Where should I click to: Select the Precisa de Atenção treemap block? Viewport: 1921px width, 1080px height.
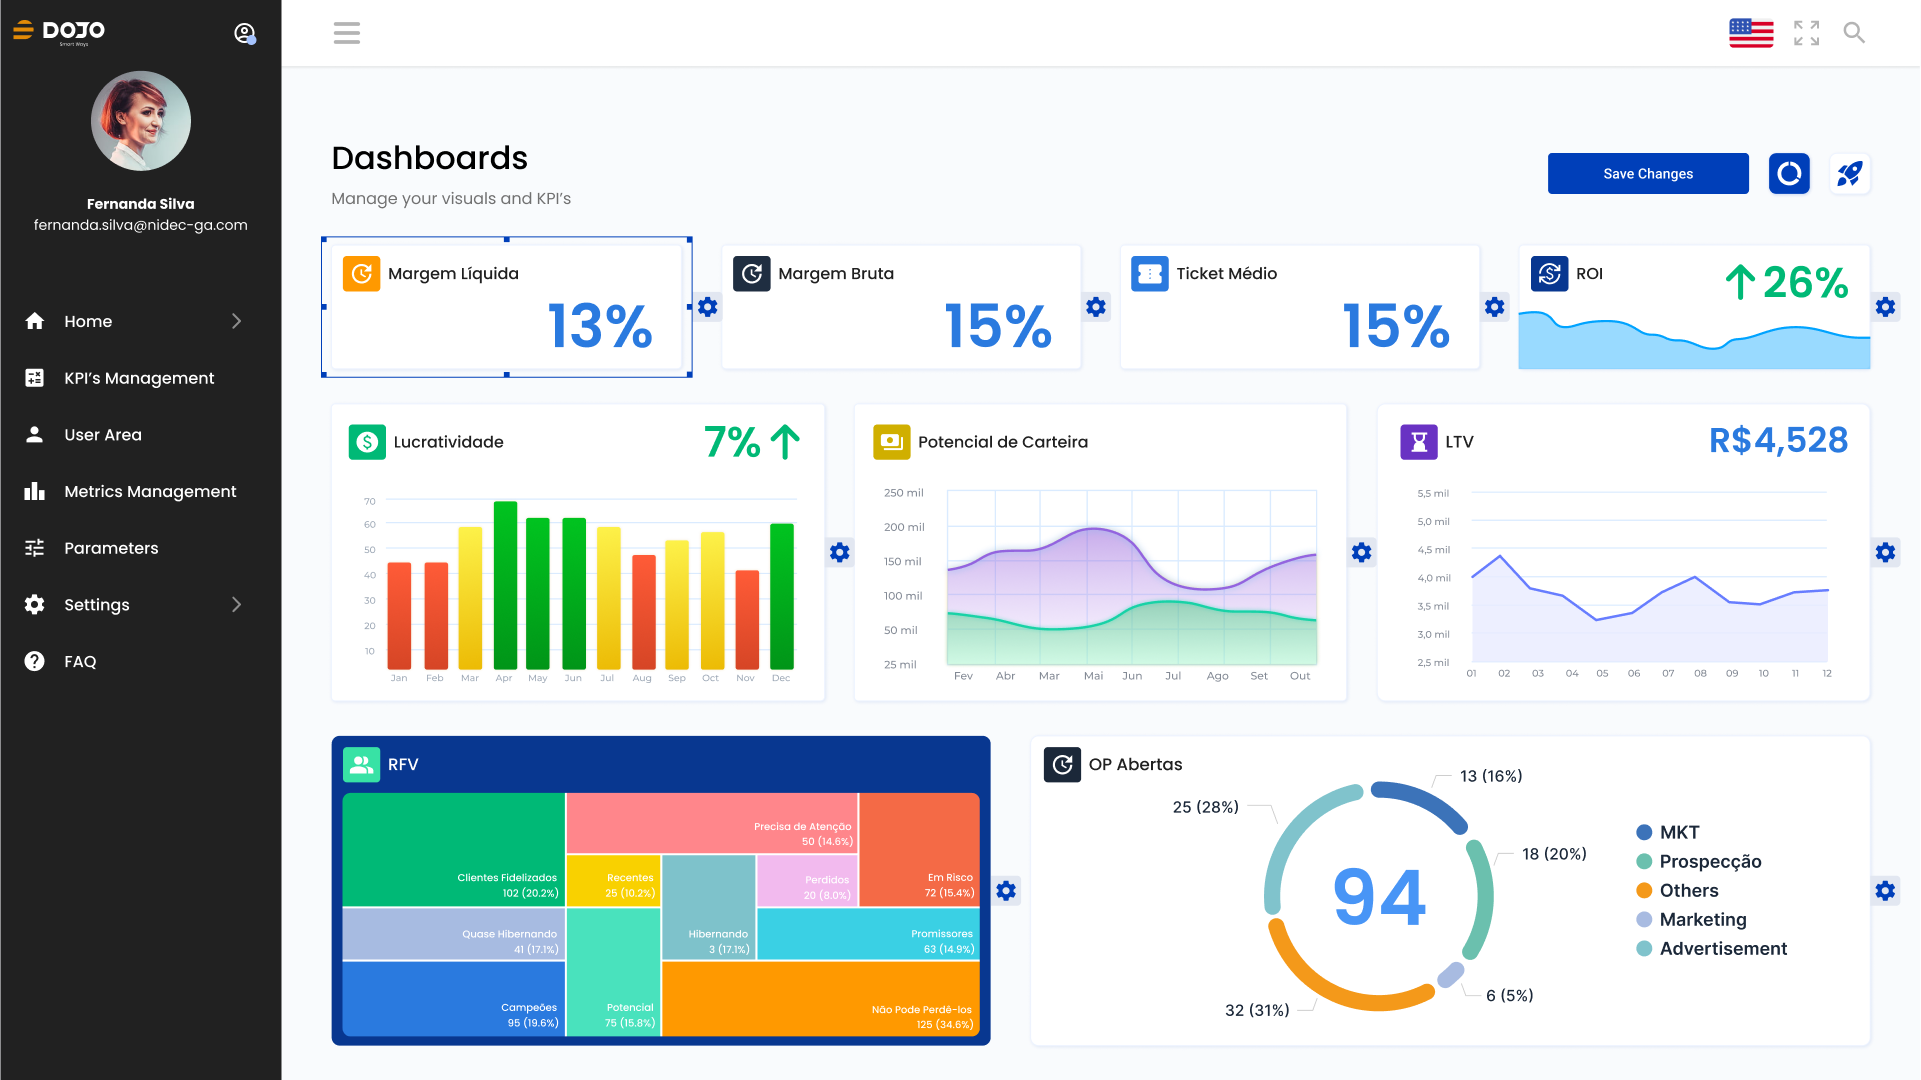click(712, 823)
